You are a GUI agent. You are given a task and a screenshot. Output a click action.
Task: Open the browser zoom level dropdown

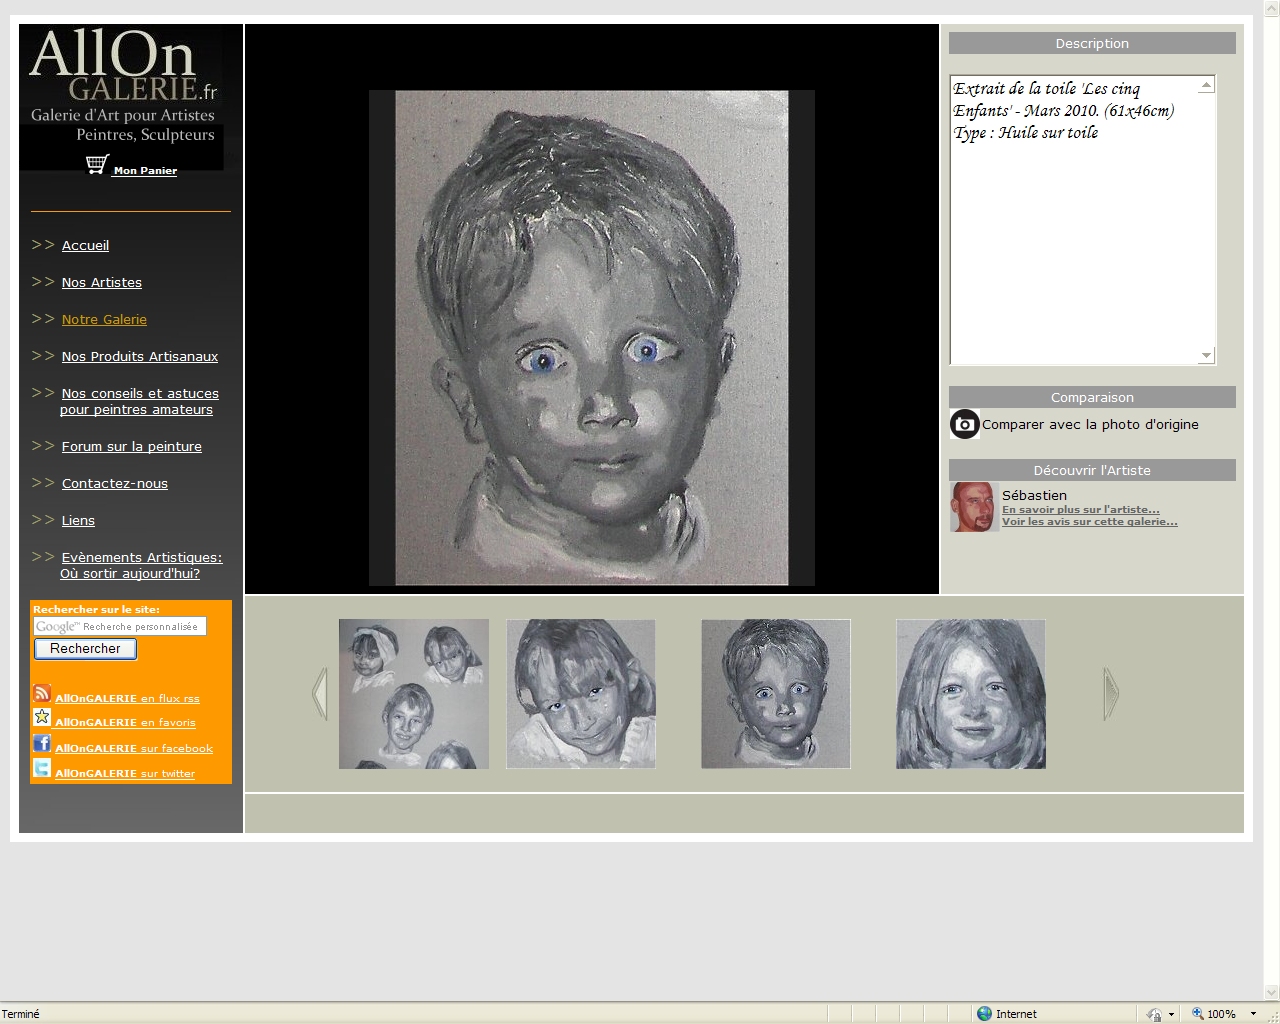tap(1253, 1014)
